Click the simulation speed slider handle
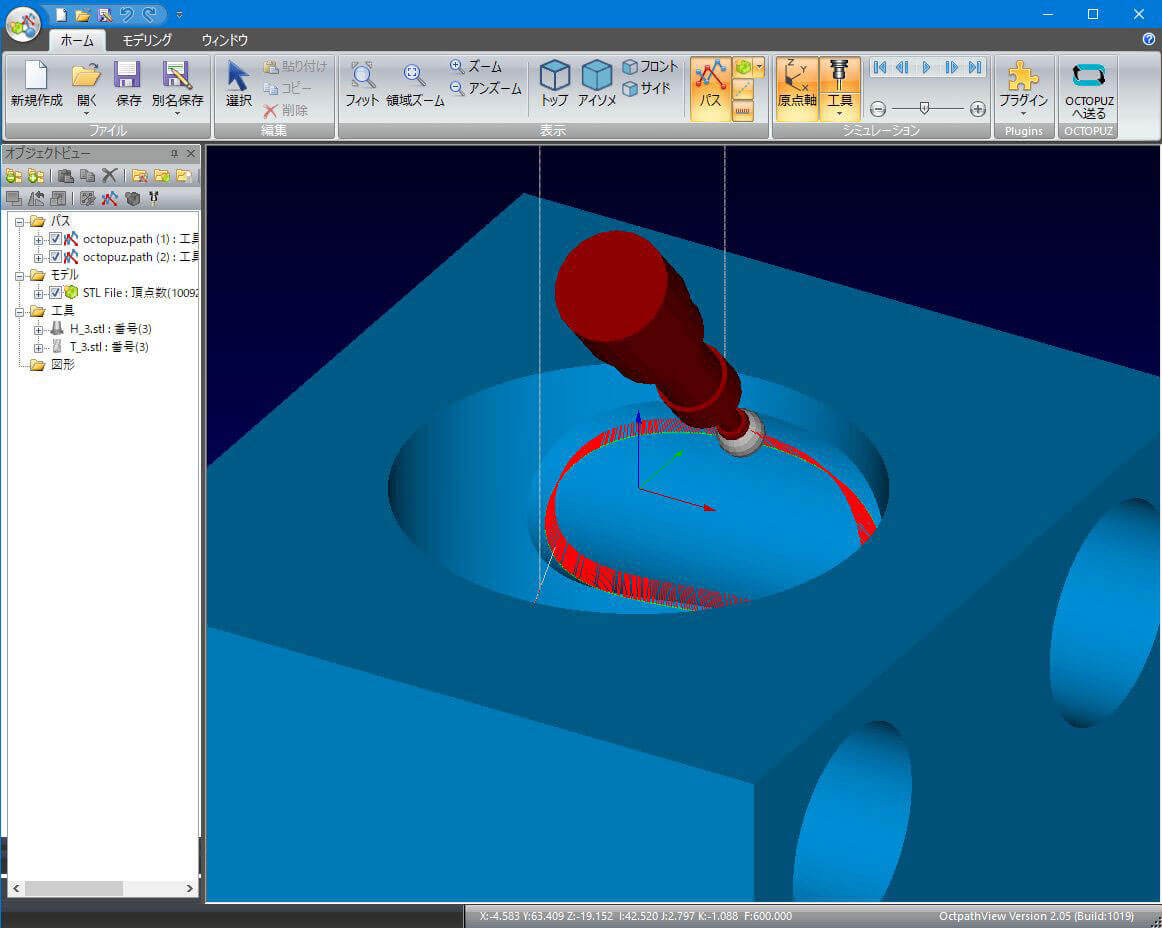The height and width of the screenshot is (928, 1162). click(925, 108)
